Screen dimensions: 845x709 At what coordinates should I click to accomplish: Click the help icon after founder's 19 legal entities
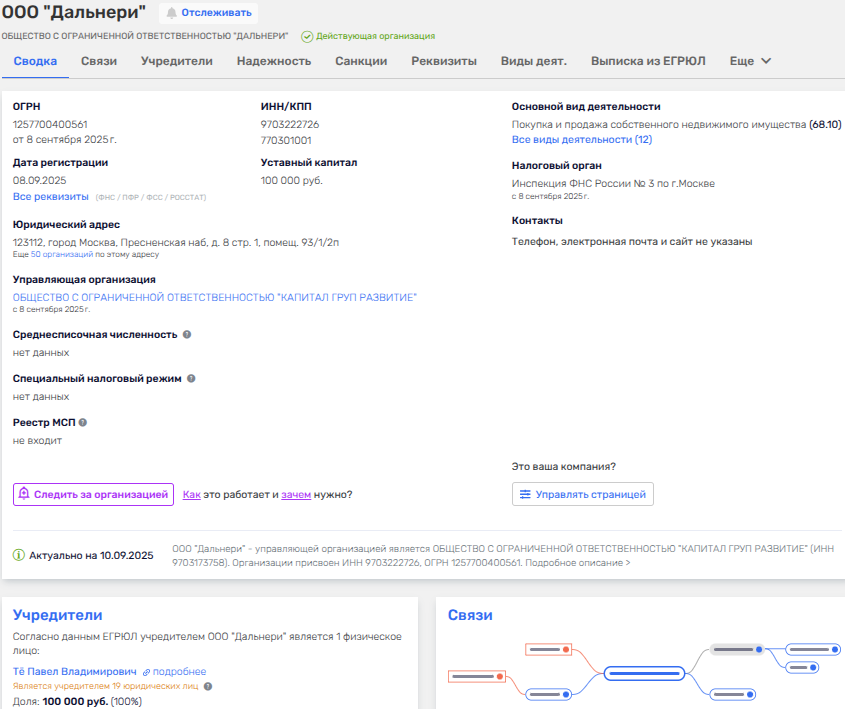point(208,686)
